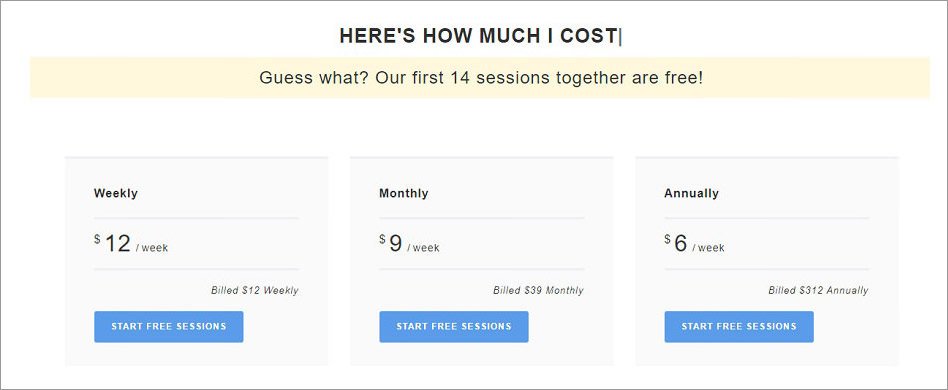
Task: Select the Weekly plan title
Action: click(x=115, y=193)
